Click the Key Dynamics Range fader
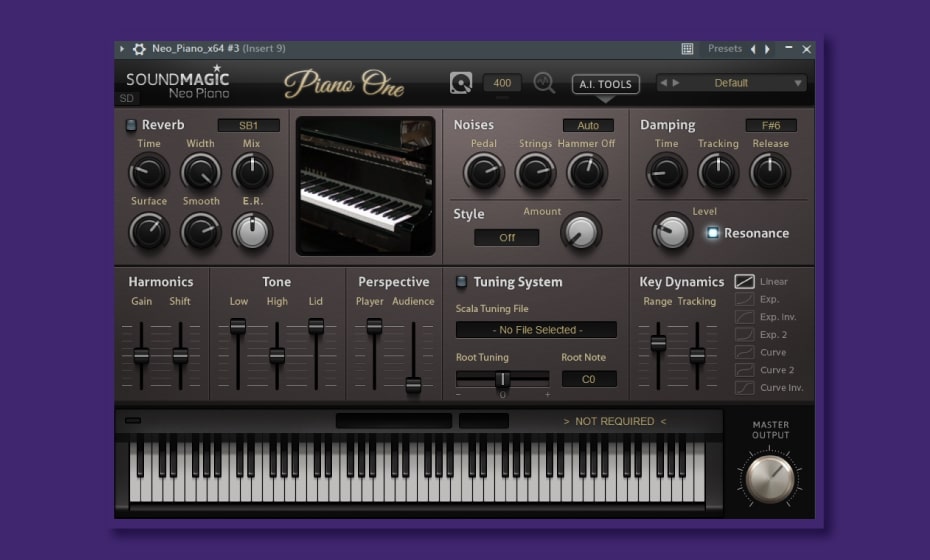This screenshot has height=560, width=930. click(x=658, y=342)
